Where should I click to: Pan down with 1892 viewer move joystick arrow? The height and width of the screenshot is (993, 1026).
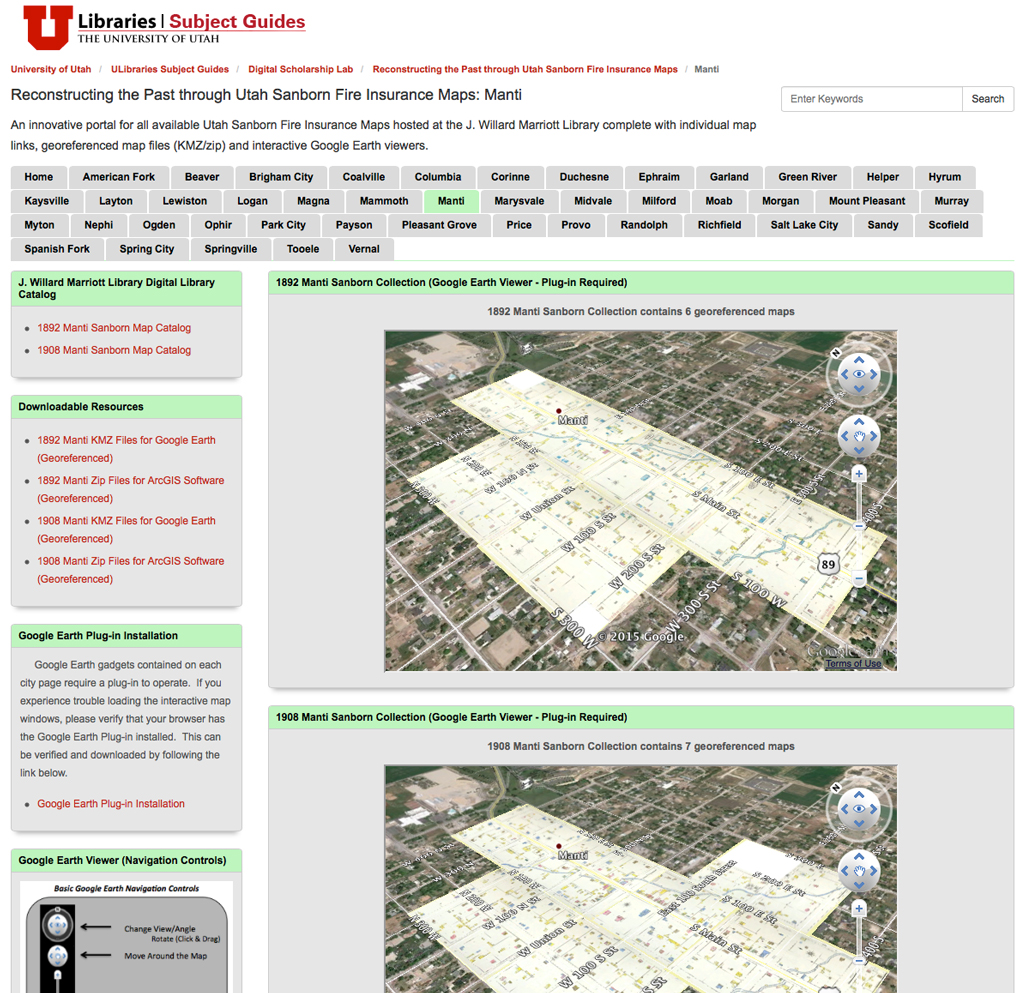click(859, 451)
